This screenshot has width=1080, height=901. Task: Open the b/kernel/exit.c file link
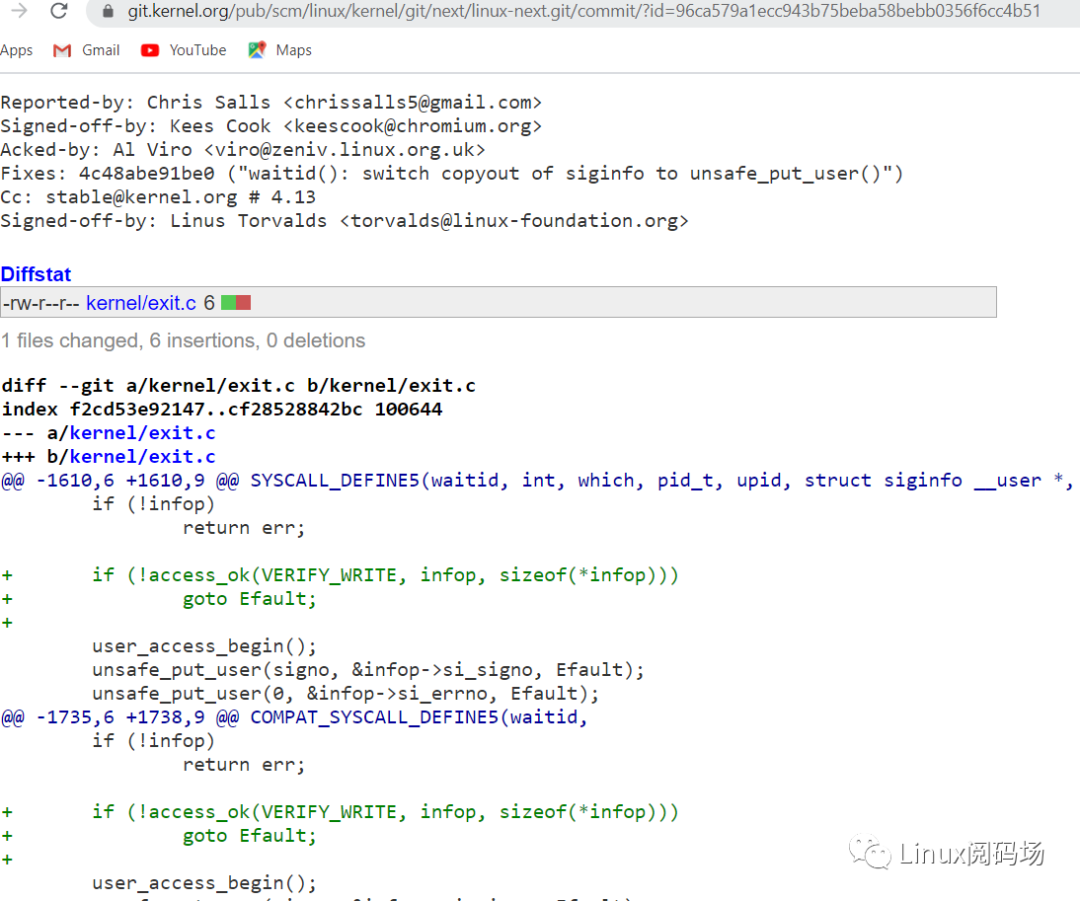click(143, 456)
